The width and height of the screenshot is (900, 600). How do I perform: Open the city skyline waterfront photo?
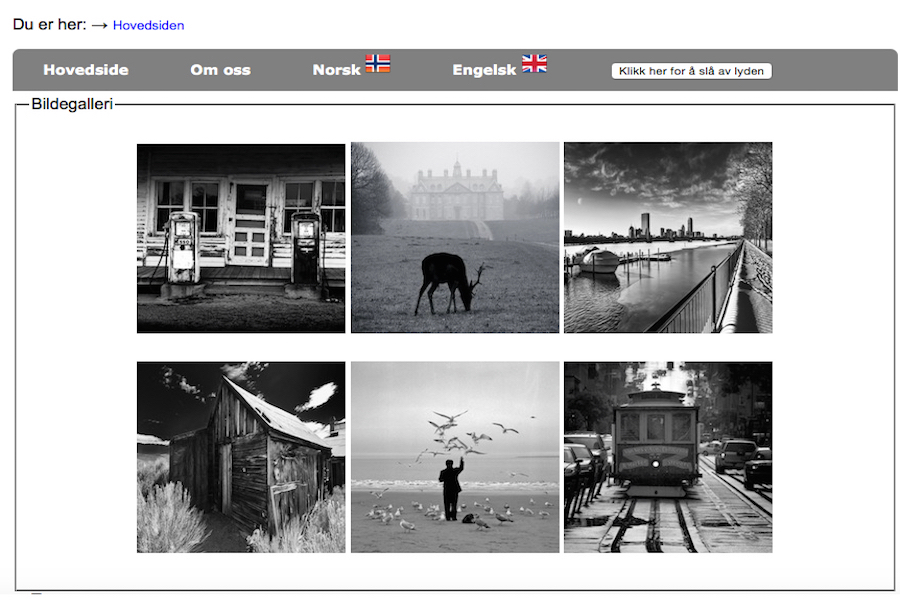point(668,237)
